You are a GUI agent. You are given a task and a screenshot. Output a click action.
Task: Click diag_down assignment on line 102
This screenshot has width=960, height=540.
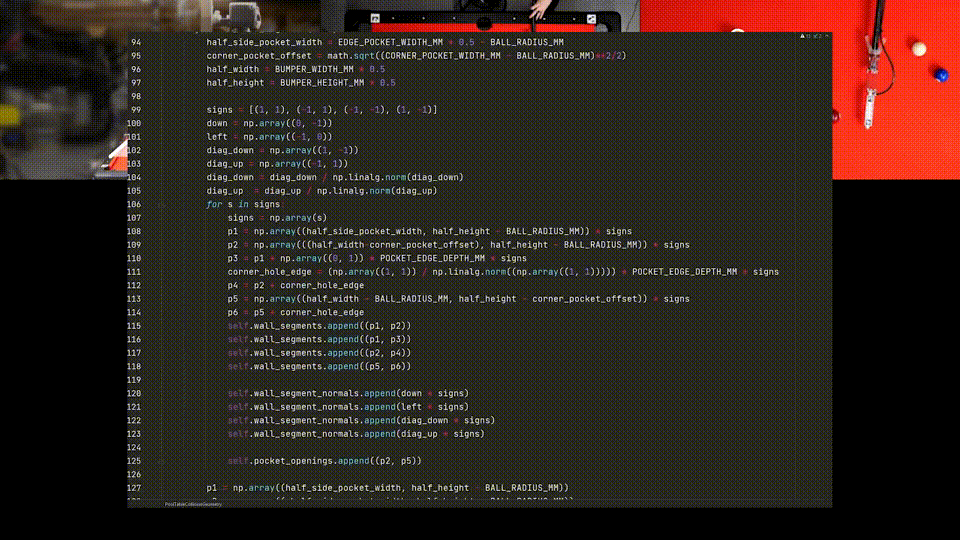point(282,151)
